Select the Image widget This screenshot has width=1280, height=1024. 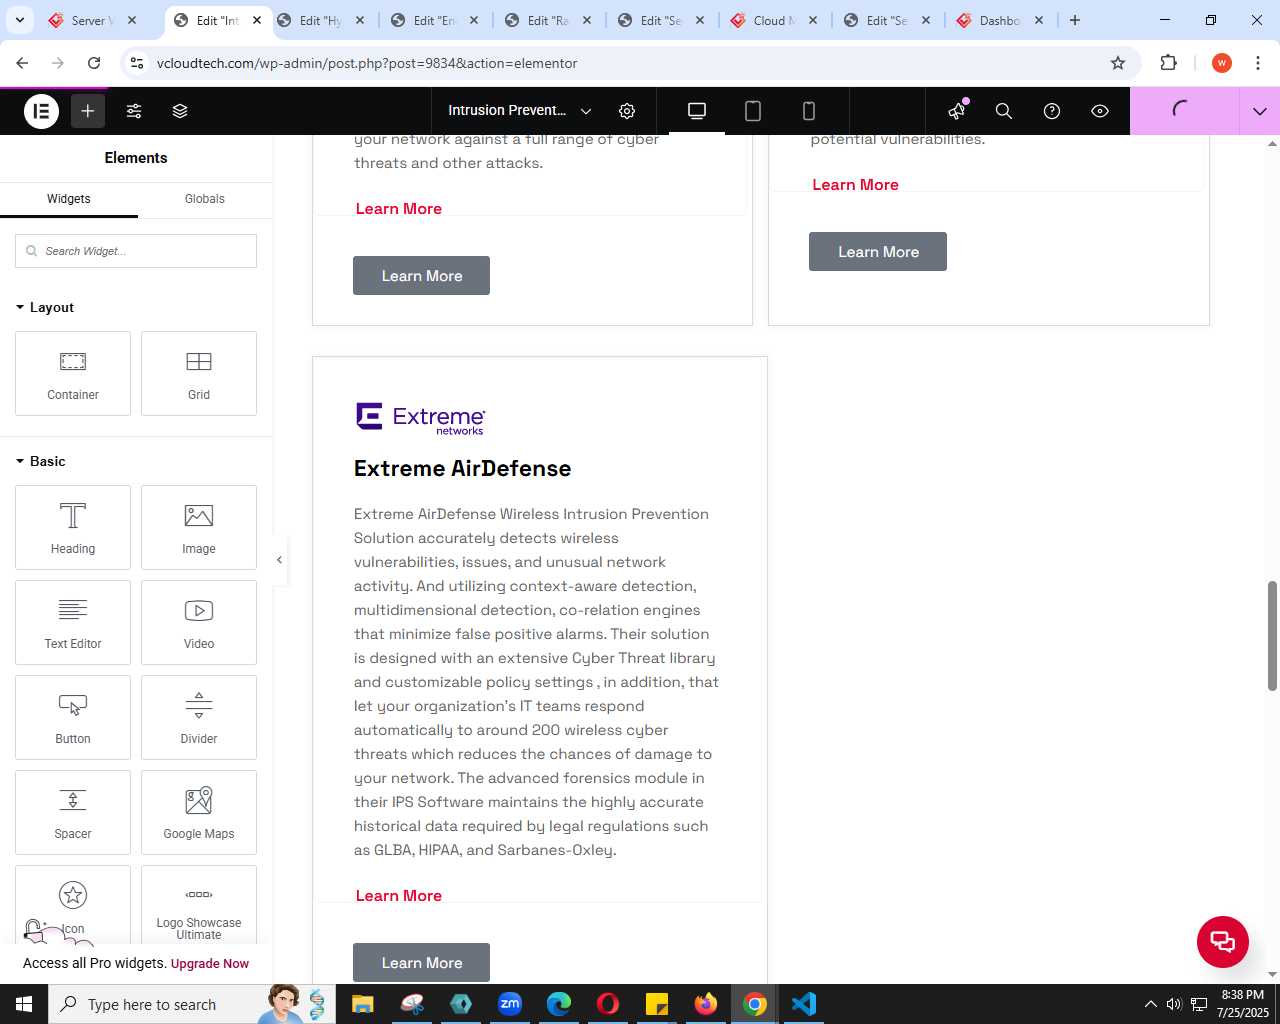click(x=199, y=528)
